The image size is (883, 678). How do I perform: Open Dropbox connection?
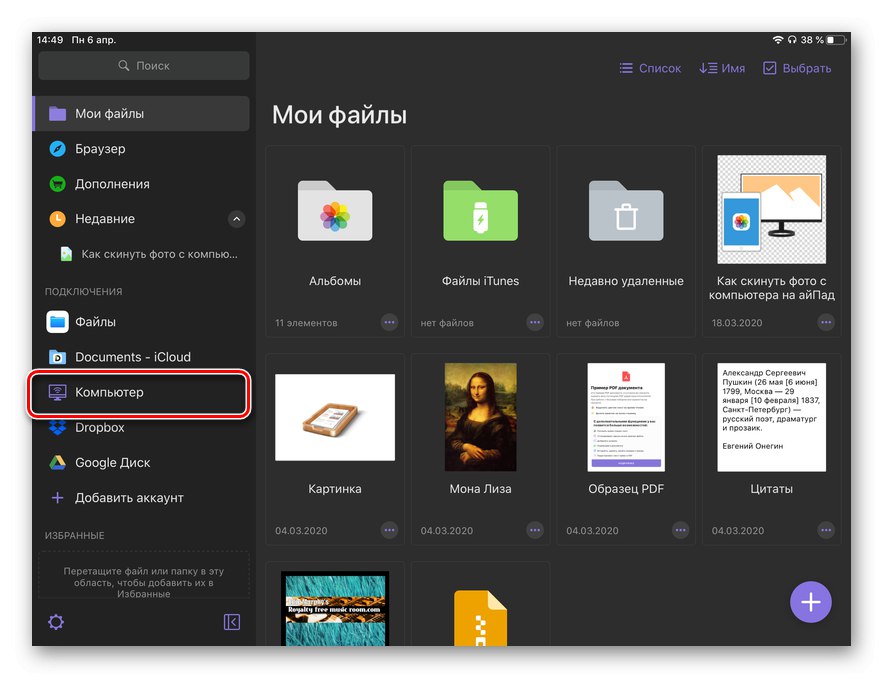141,427
